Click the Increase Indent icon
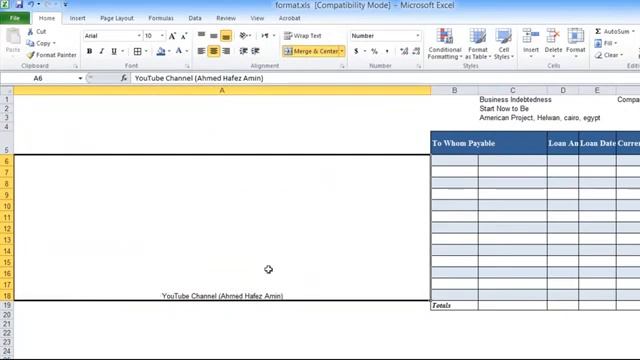 pyautogui.click(x=256, y=51)
